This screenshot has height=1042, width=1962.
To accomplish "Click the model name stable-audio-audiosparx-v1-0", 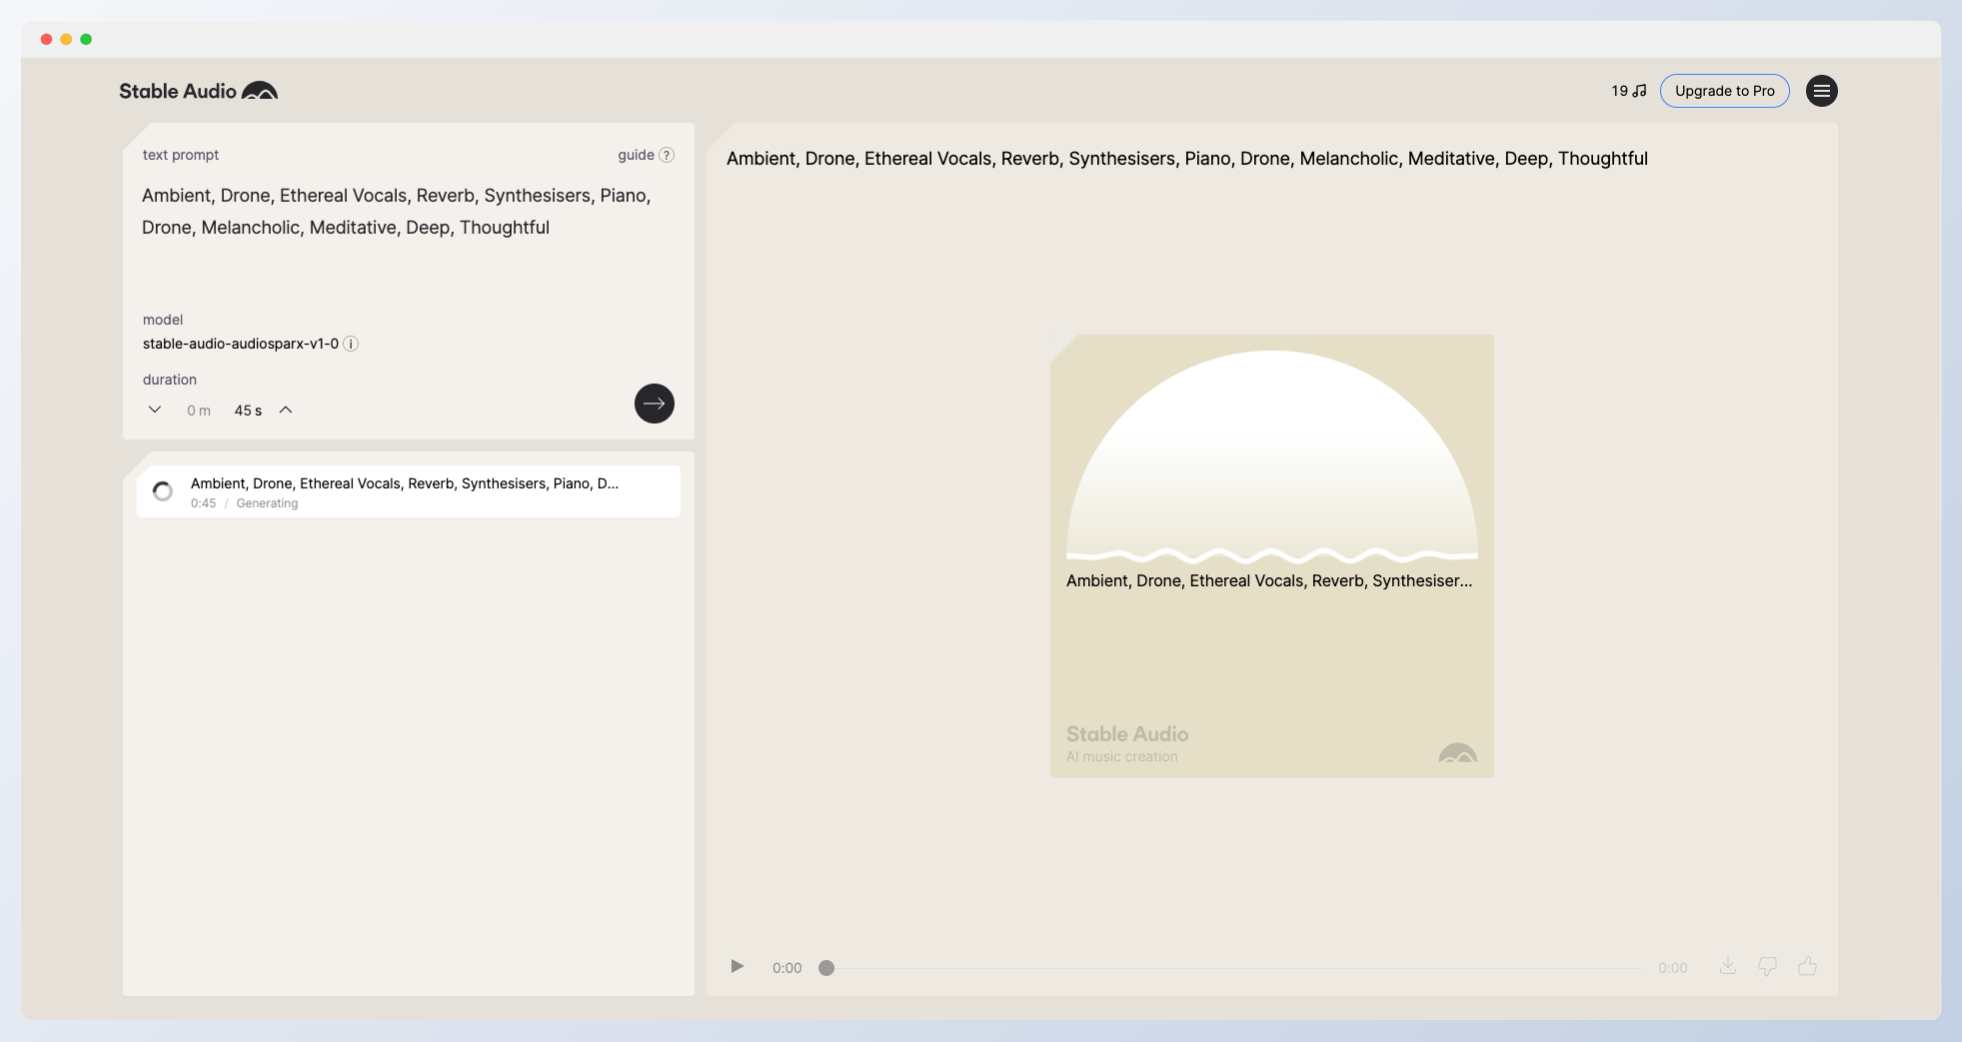I will pos(240,344).
